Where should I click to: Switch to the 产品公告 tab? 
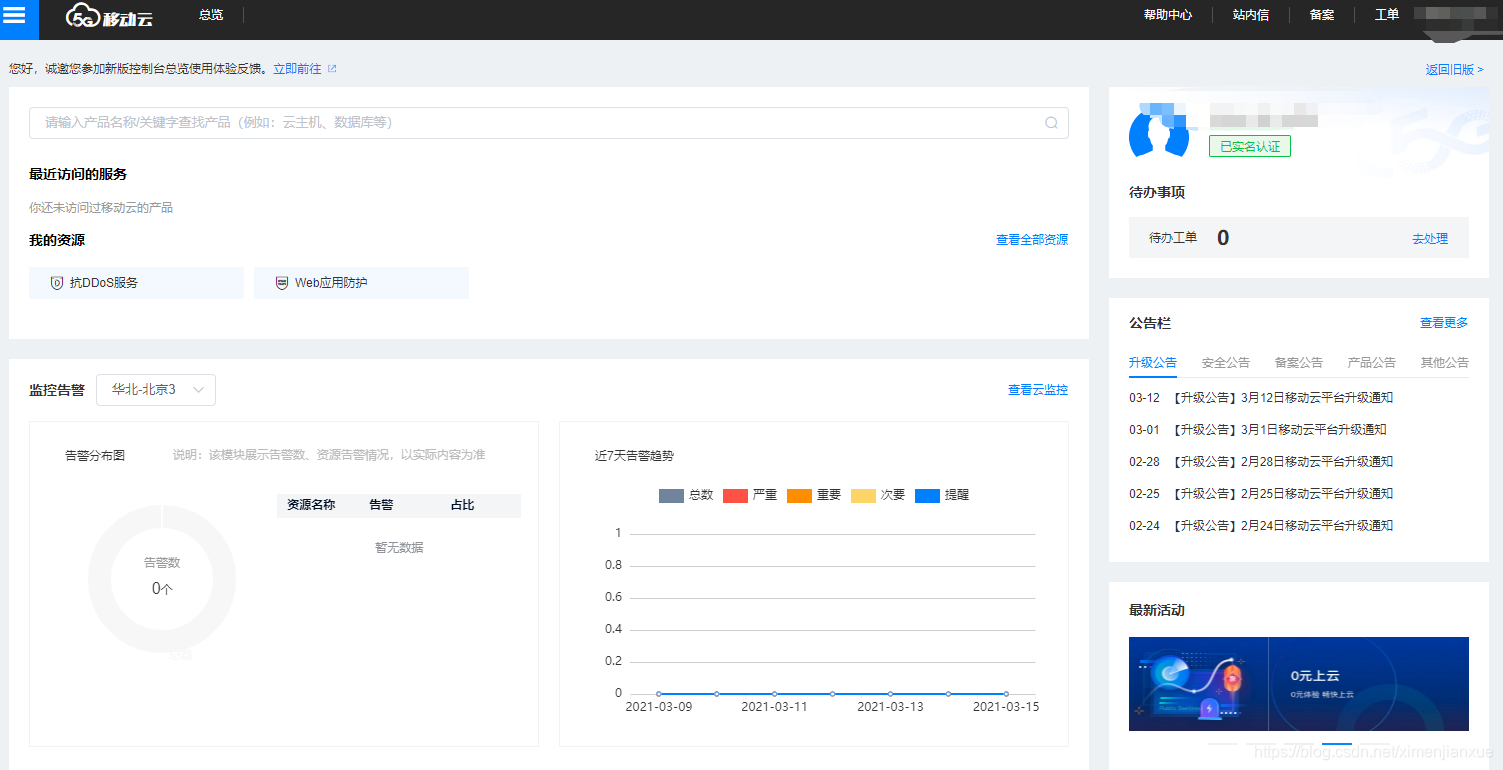point(1372,363)
